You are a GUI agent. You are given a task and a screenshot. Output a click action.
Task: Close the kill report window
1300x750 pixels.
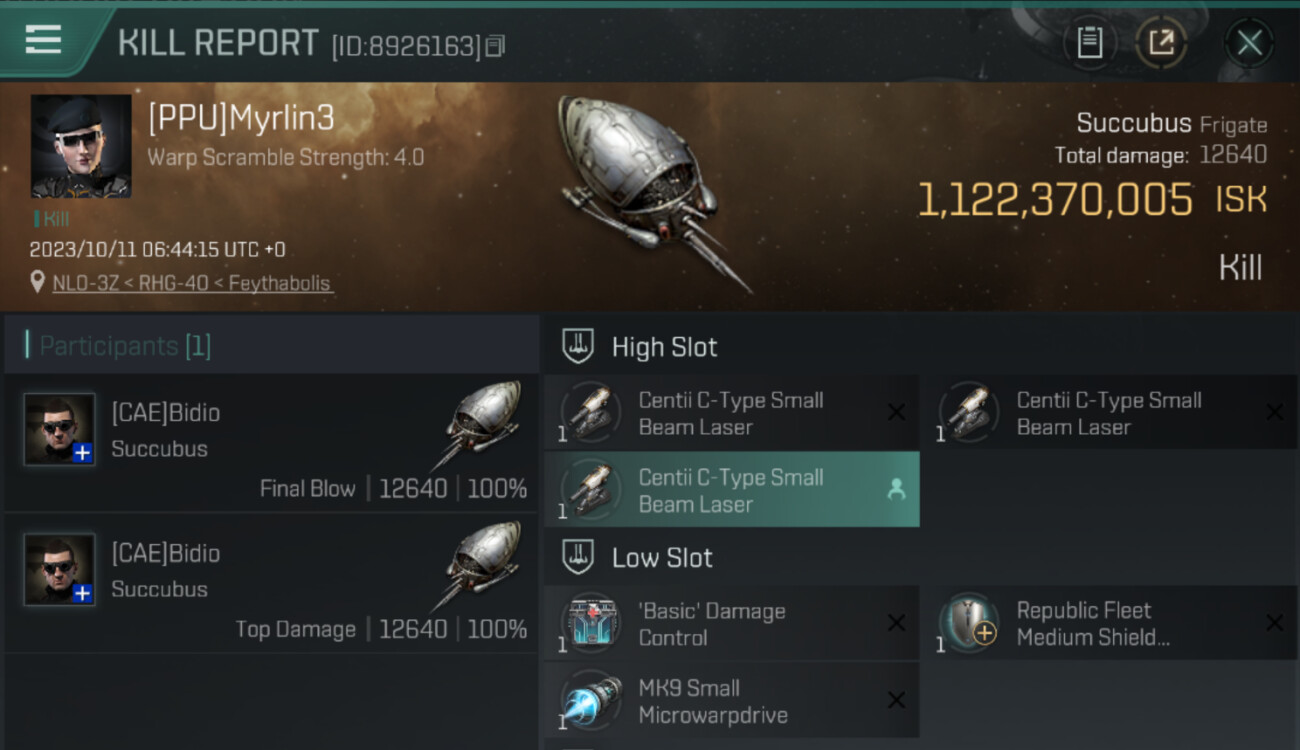(1249, 43)
